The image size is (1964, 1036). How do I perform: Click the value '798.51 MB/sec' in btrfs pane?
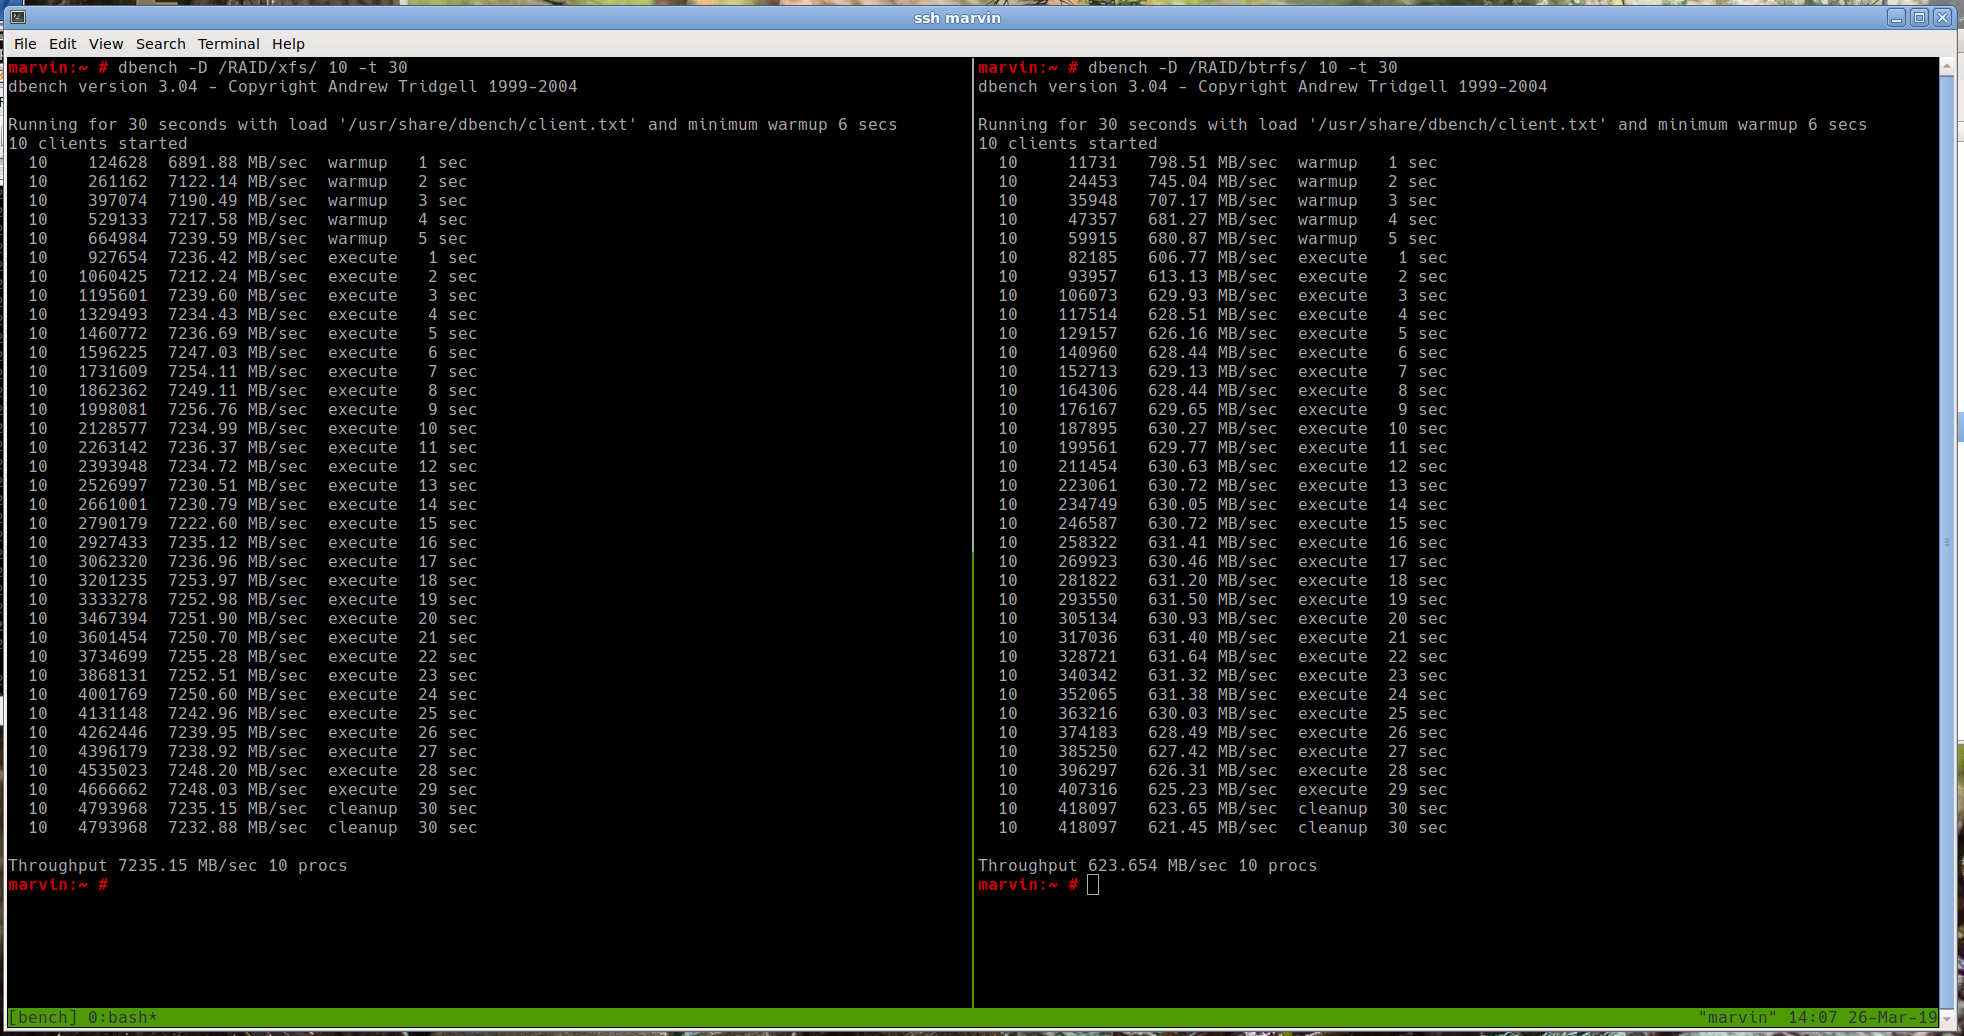point(1213,163)
